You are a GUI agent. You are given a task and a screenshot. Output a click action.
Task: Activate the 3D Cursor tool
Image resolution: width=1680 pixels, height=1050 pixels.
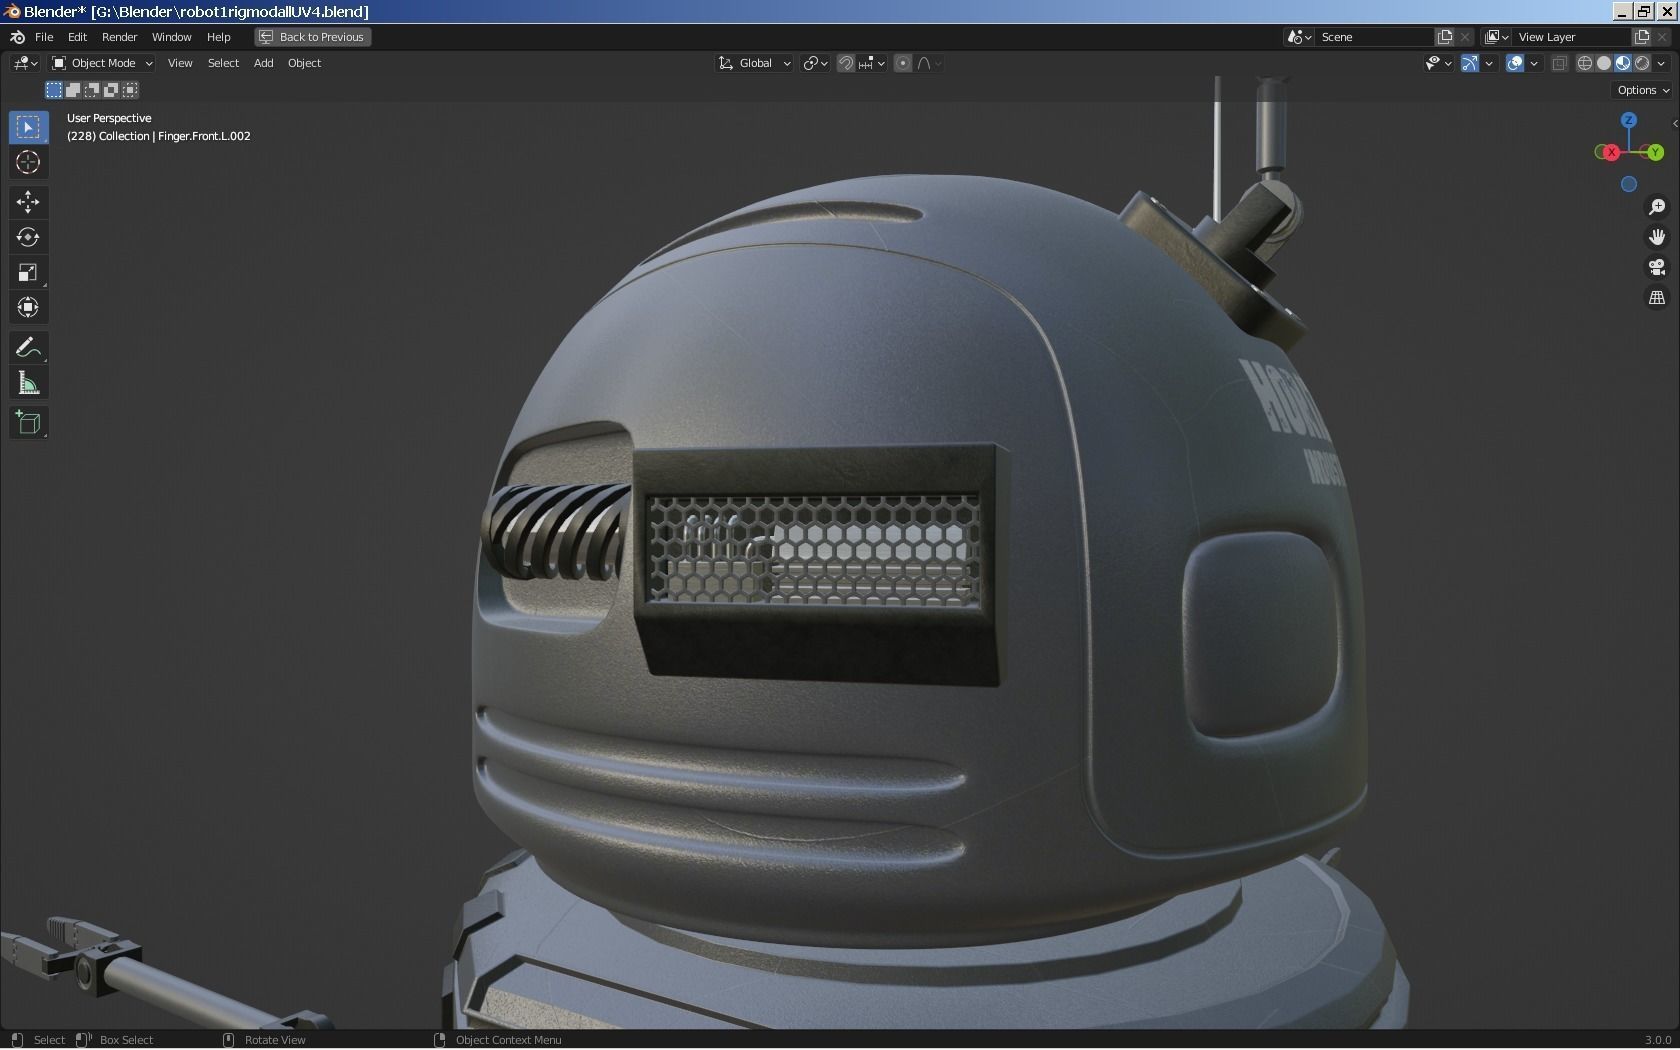click(28, 162)
